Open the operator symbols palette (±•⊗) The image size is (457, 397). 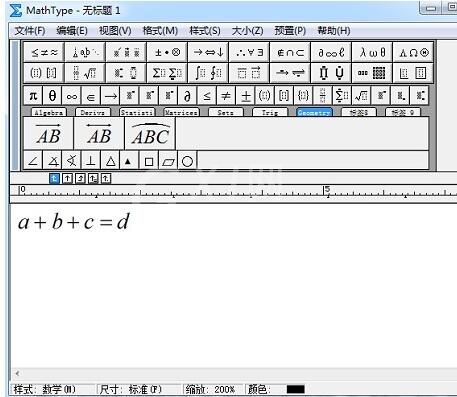167,52
